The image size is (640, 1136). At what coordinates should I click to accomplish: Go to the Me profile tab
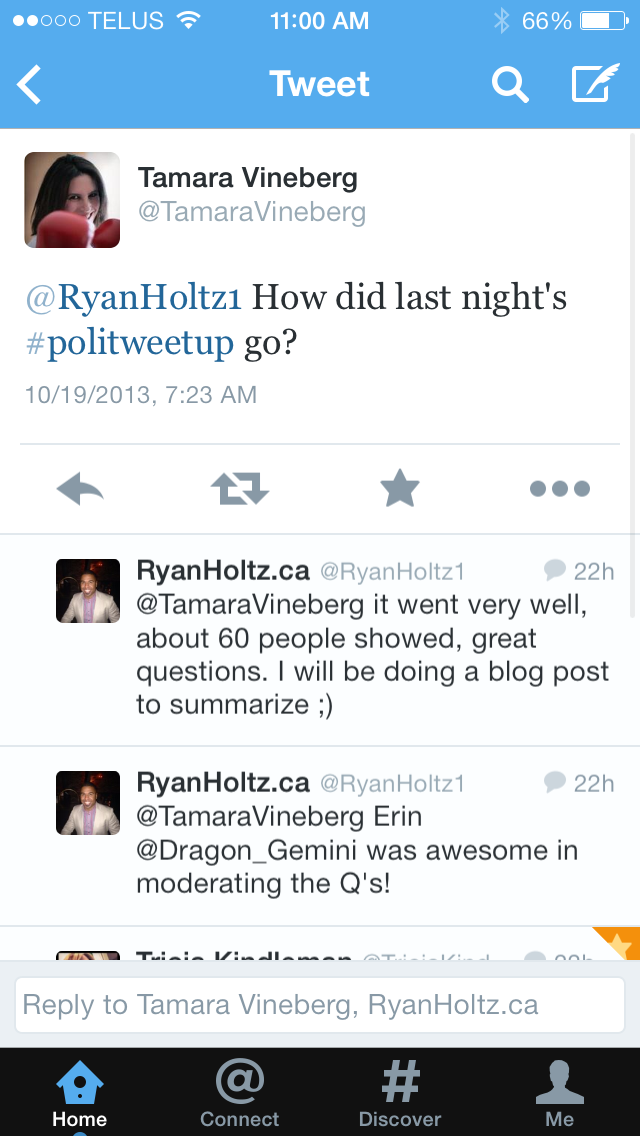560,1092
